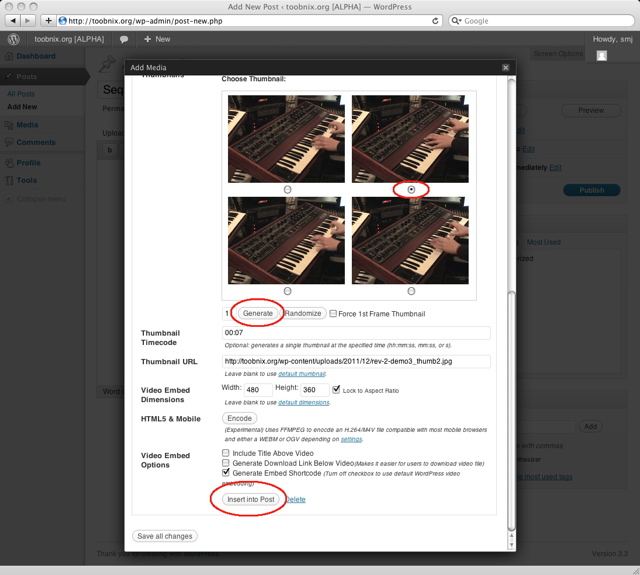Click the Thumbnail URL field
This screenshot has width=640, height=575.
[356, 361]
